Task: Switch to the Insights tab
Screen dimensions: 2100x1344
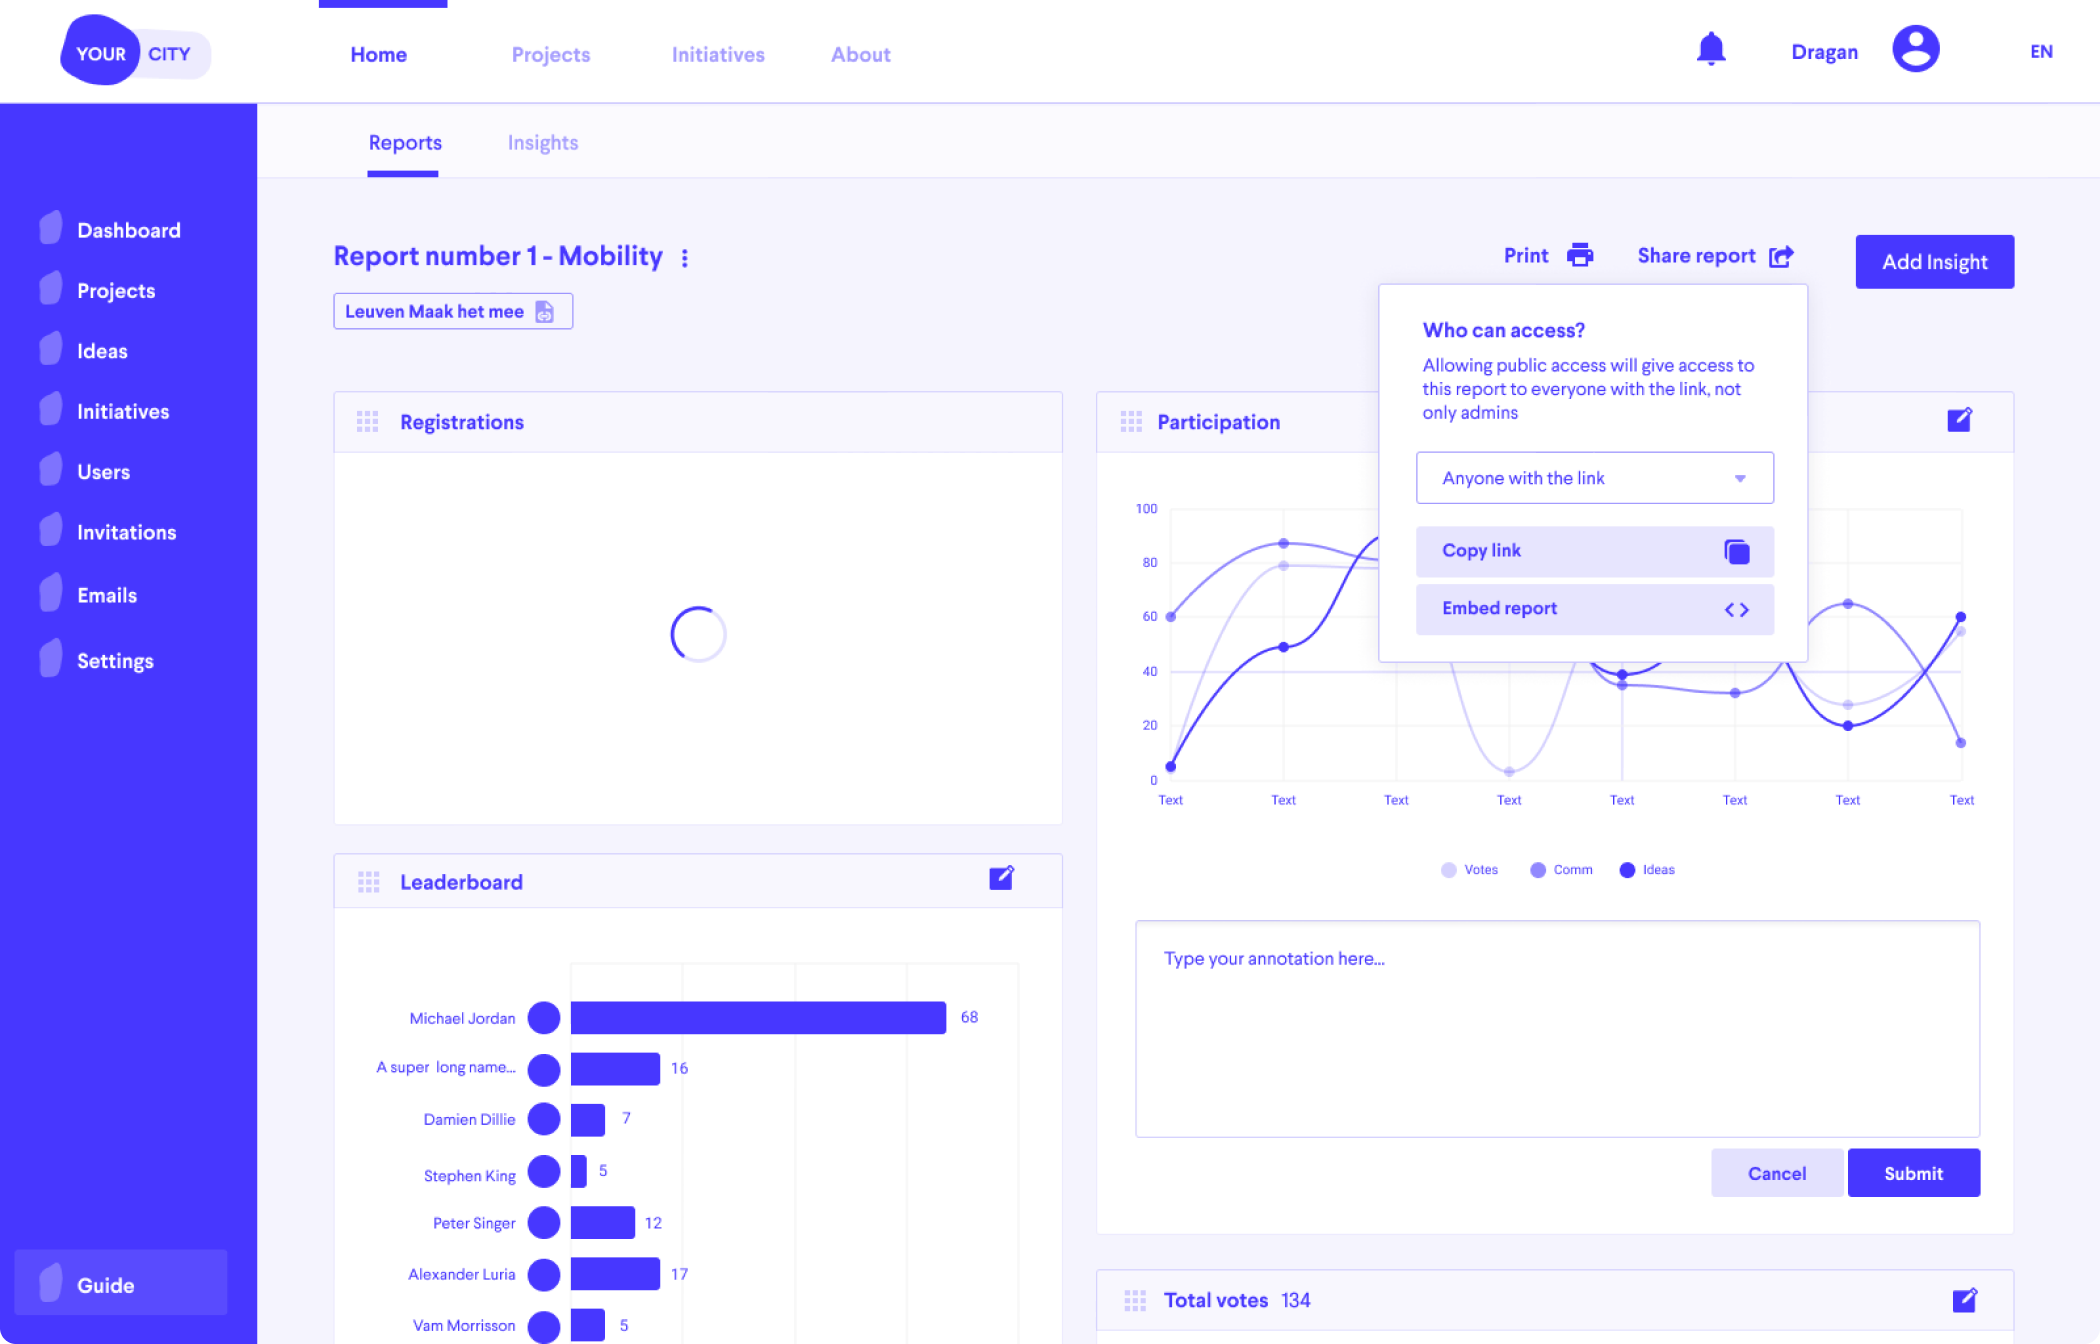Action: pyautogui.click(x=542, y=142)
